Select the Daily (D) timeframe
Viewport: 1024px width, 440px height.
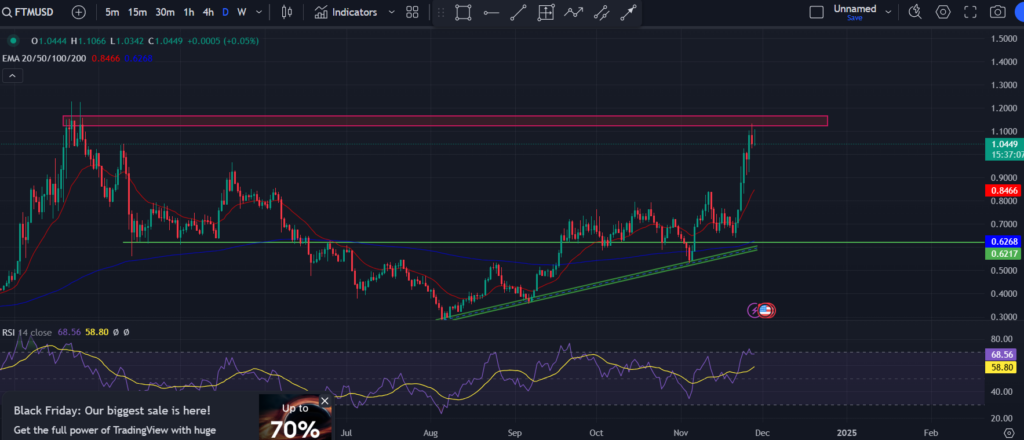point(225,12)
